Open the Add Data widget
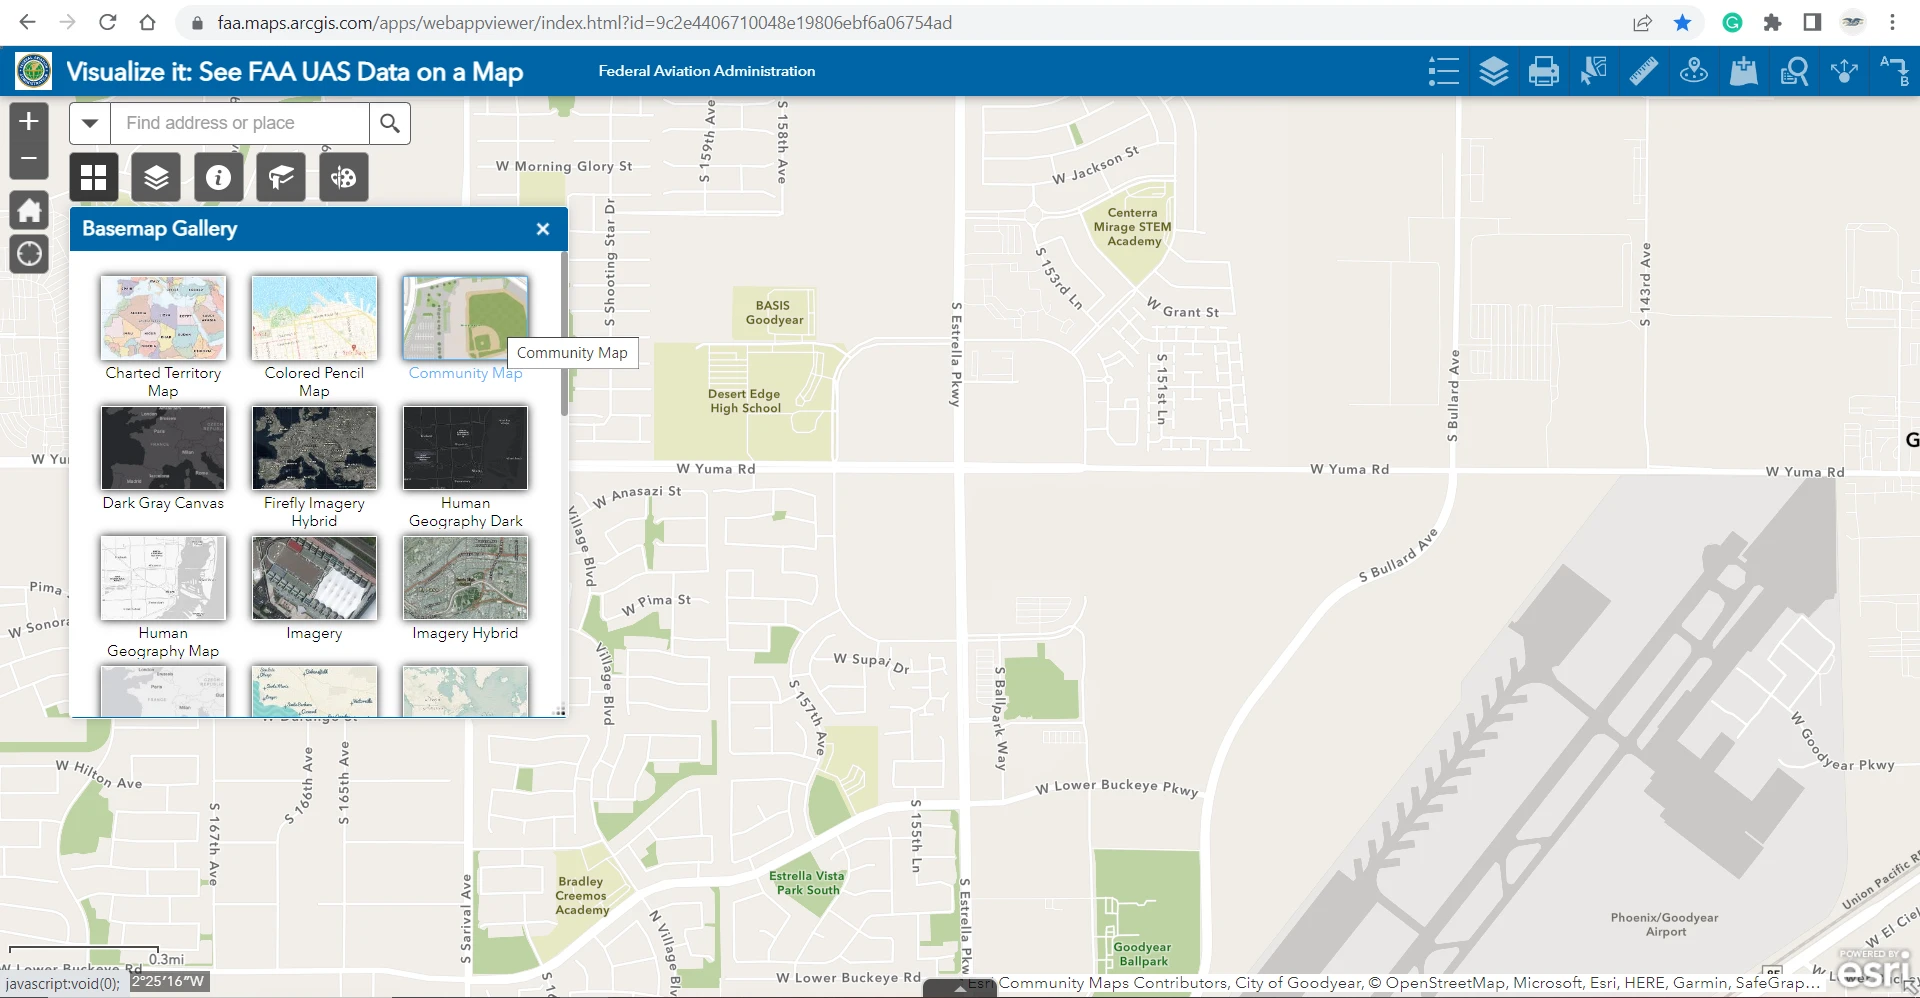 (1744, 71)
